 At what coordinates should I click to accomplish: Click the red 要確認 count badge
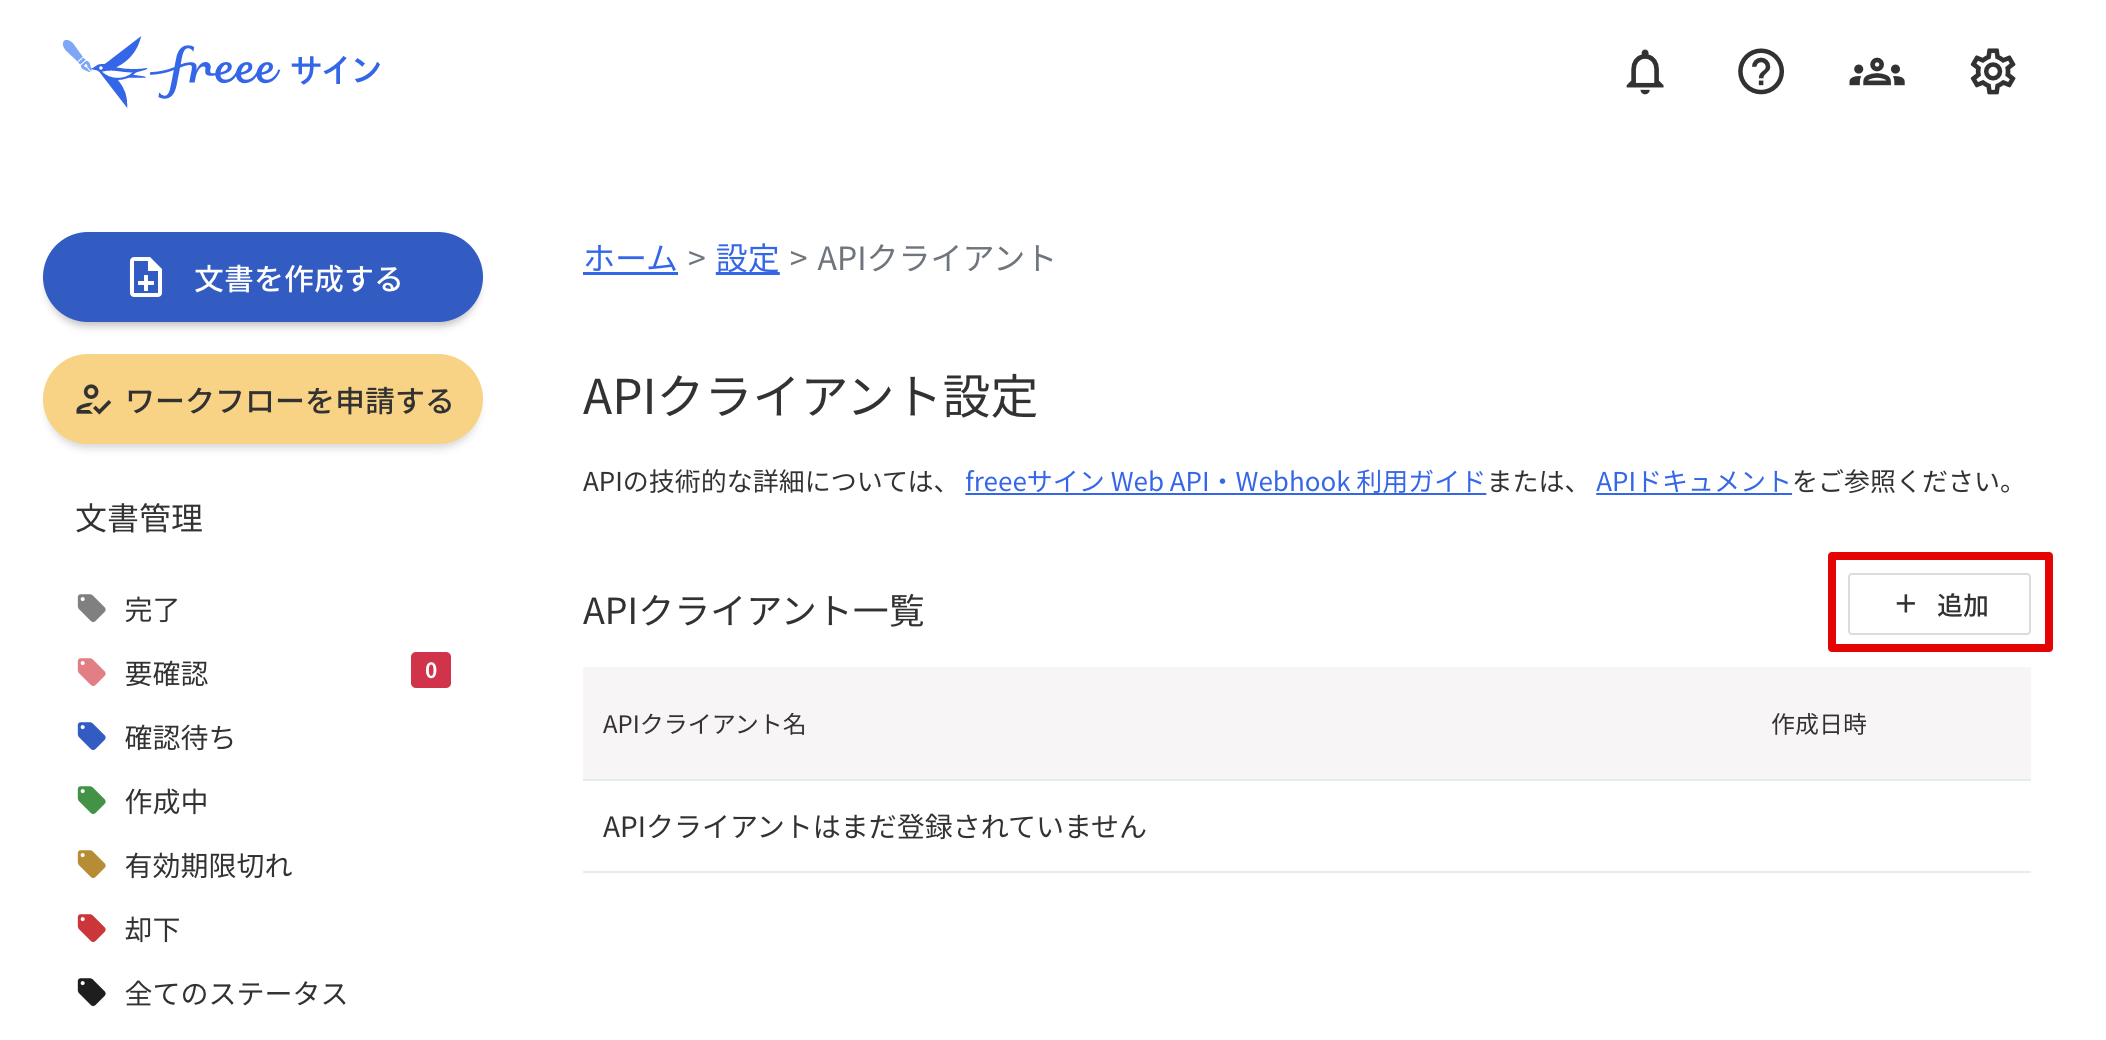[x=431, y=670]
